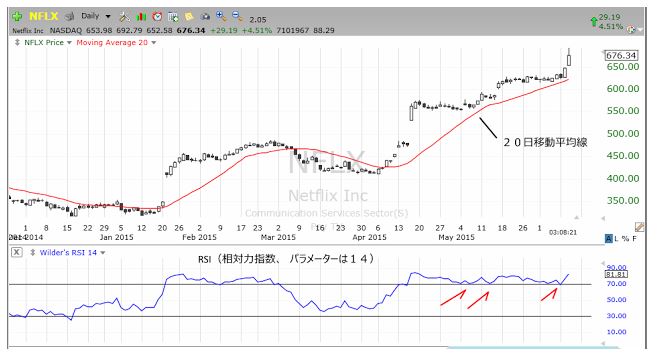Select the L log scale button
Viewport: 659px width, 361px height.
coord(617,239)
